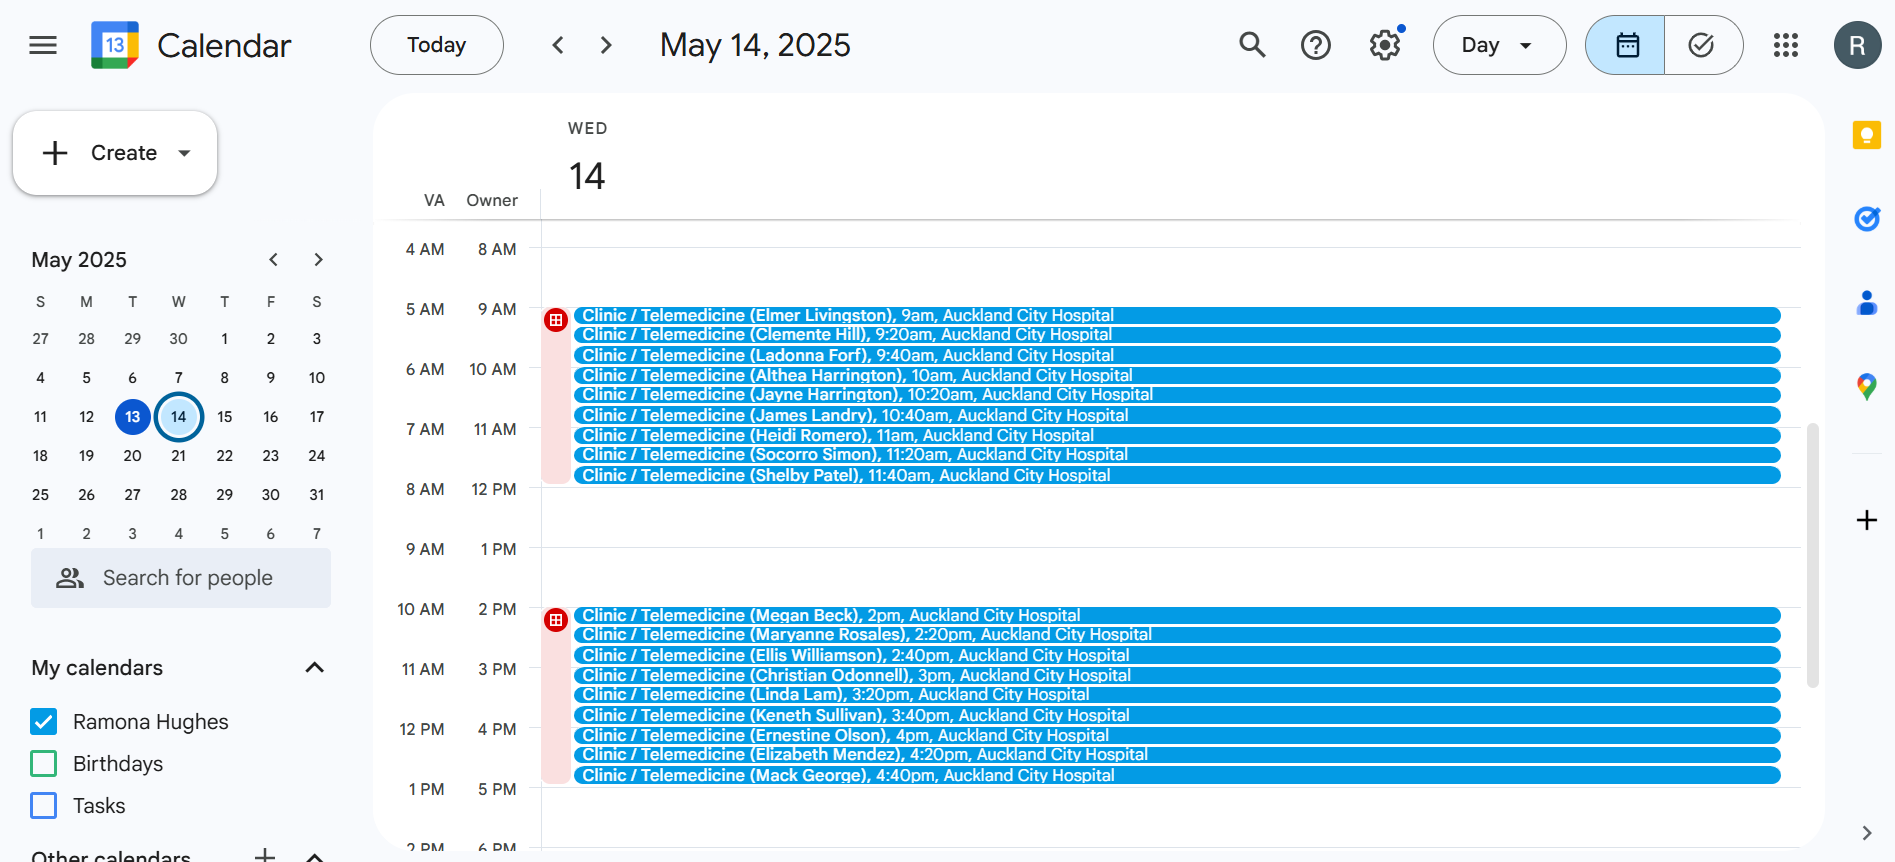Collapse the My calendars section
This screenshot has height=862, width=1895.
(x=314, y=668)
